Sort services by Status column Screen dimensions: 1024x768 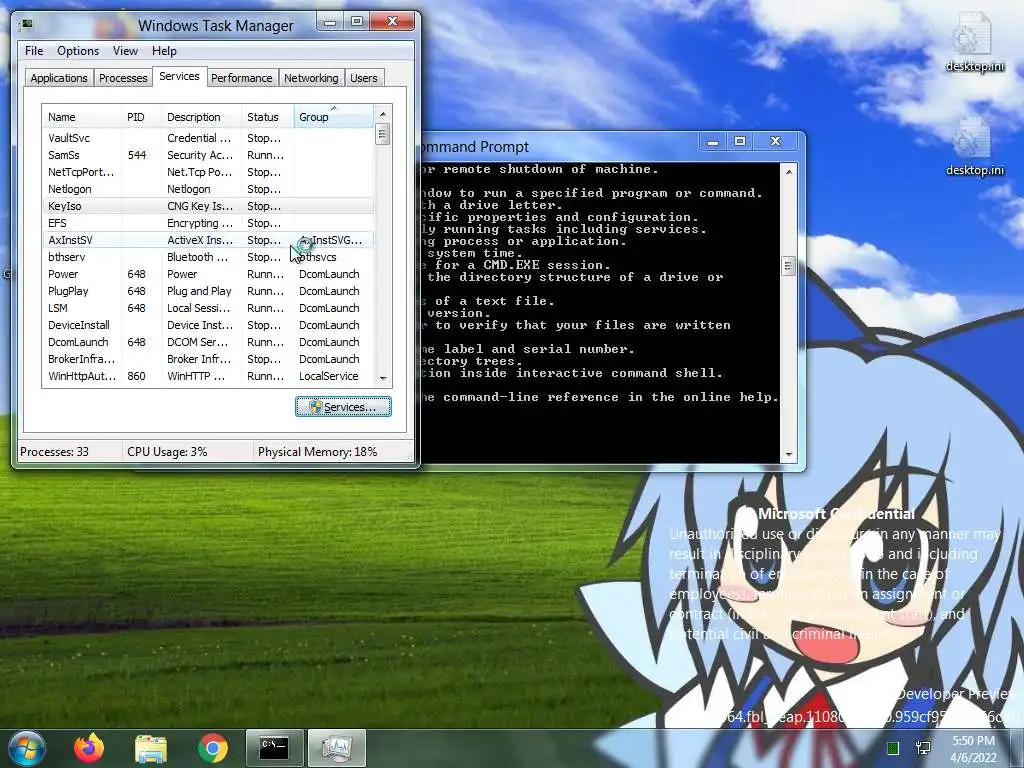268,117
